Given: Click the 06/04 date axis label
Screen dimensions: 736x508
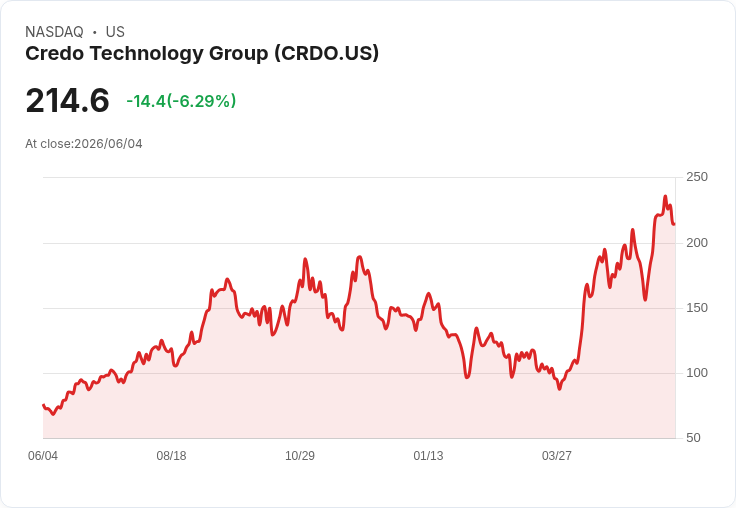Looking at the screenshot, I should pyautogui.click(x=43, y=456).
